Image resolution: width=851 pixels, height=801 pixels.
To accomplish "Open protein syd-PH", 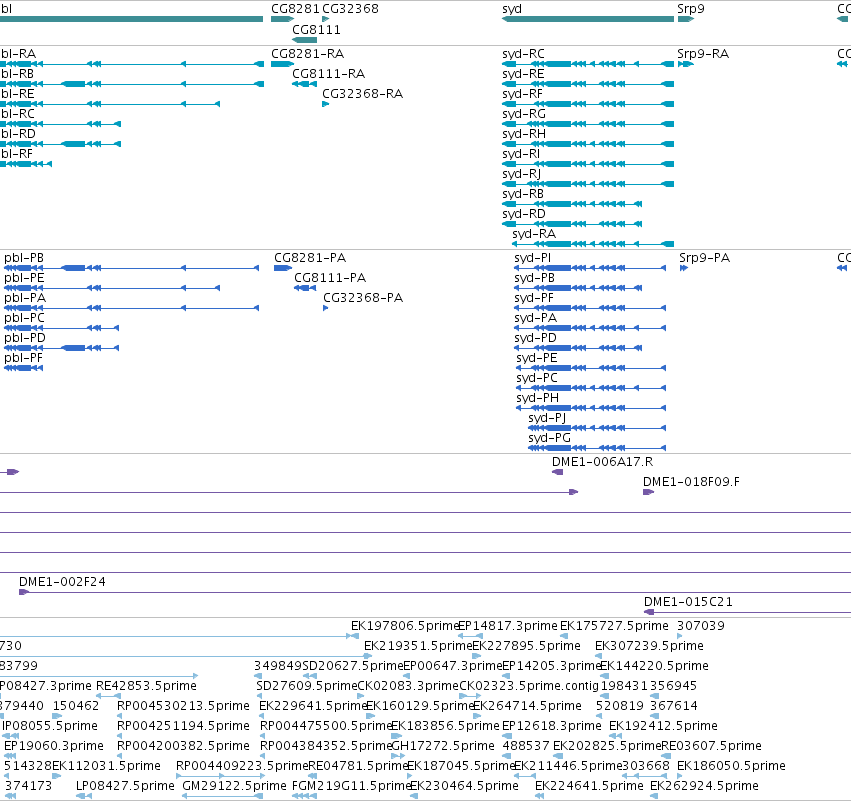I will (x=537, y=398).
